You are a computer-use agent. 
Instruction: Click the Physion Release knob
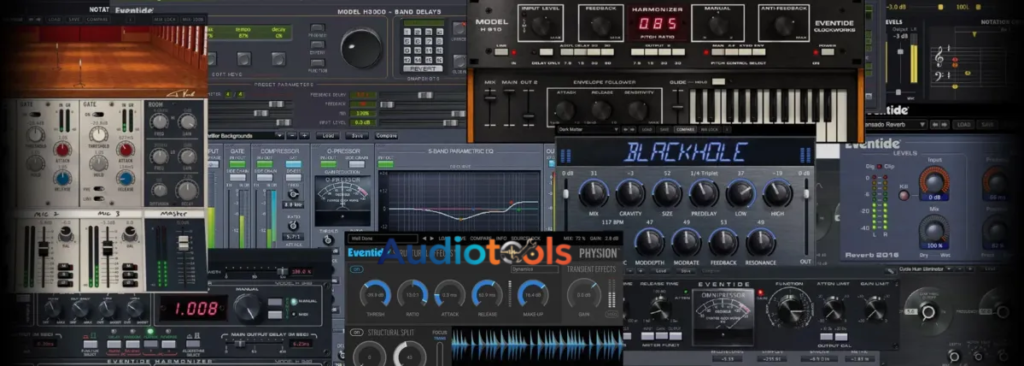pyautogui.click(x=487, y=295)
